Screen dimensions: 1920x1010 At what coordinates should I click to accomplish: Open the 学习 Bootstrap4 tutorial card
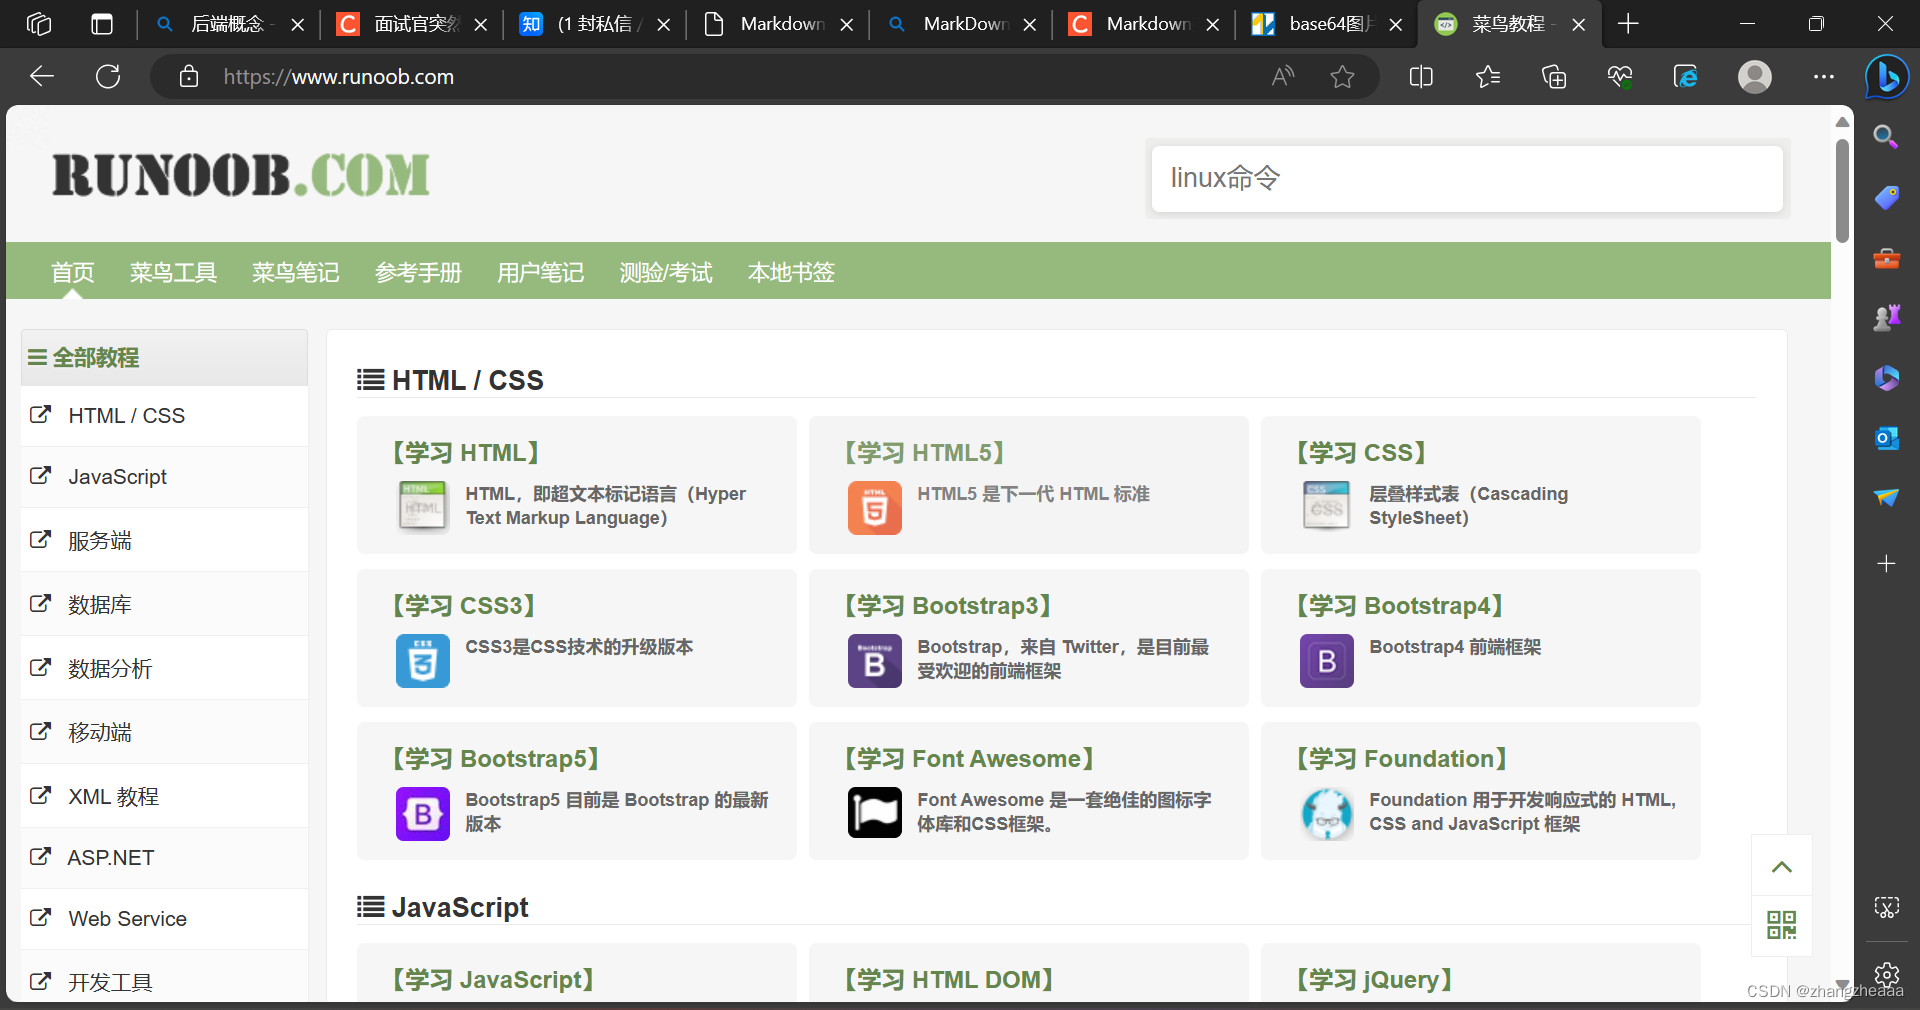pyautogui.click(x=1480, y=638)
